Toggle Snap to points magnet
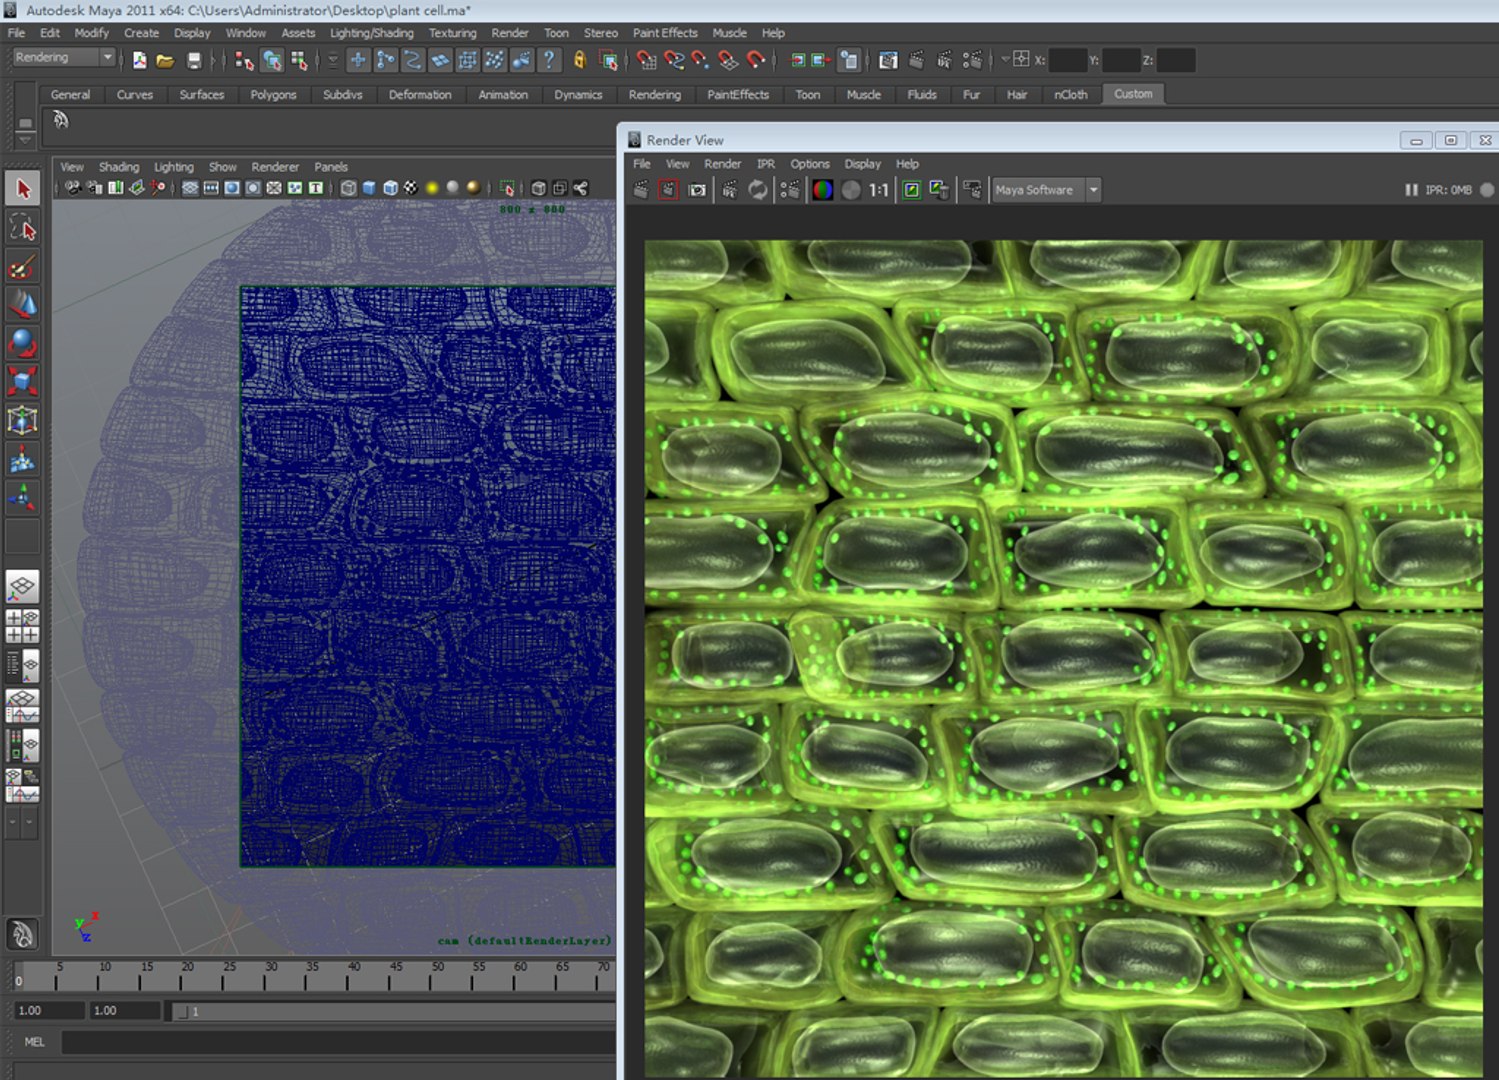 [x=701, y=60]
